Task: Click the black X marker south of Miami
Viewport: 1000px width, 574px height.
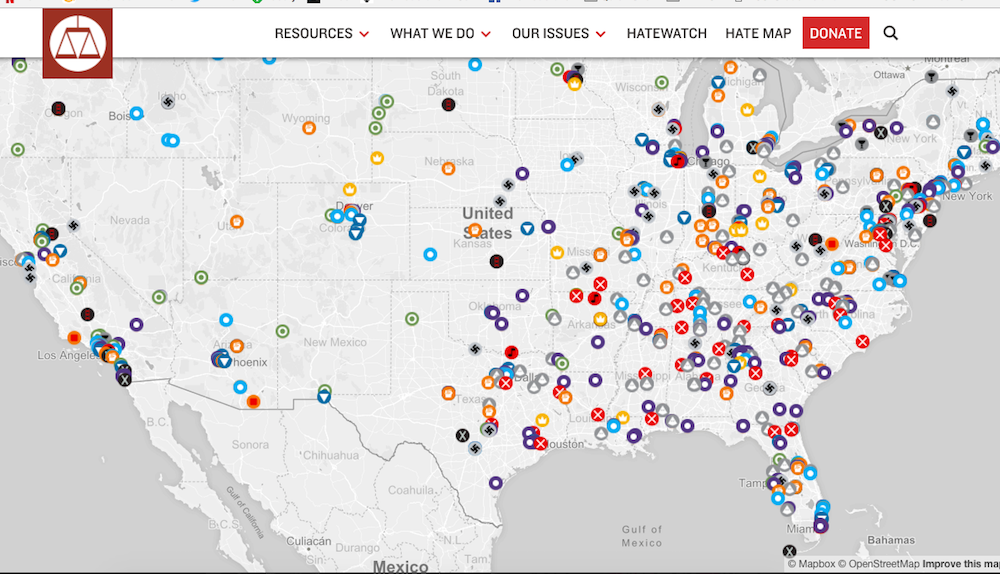Action: [x=789, y=551]
